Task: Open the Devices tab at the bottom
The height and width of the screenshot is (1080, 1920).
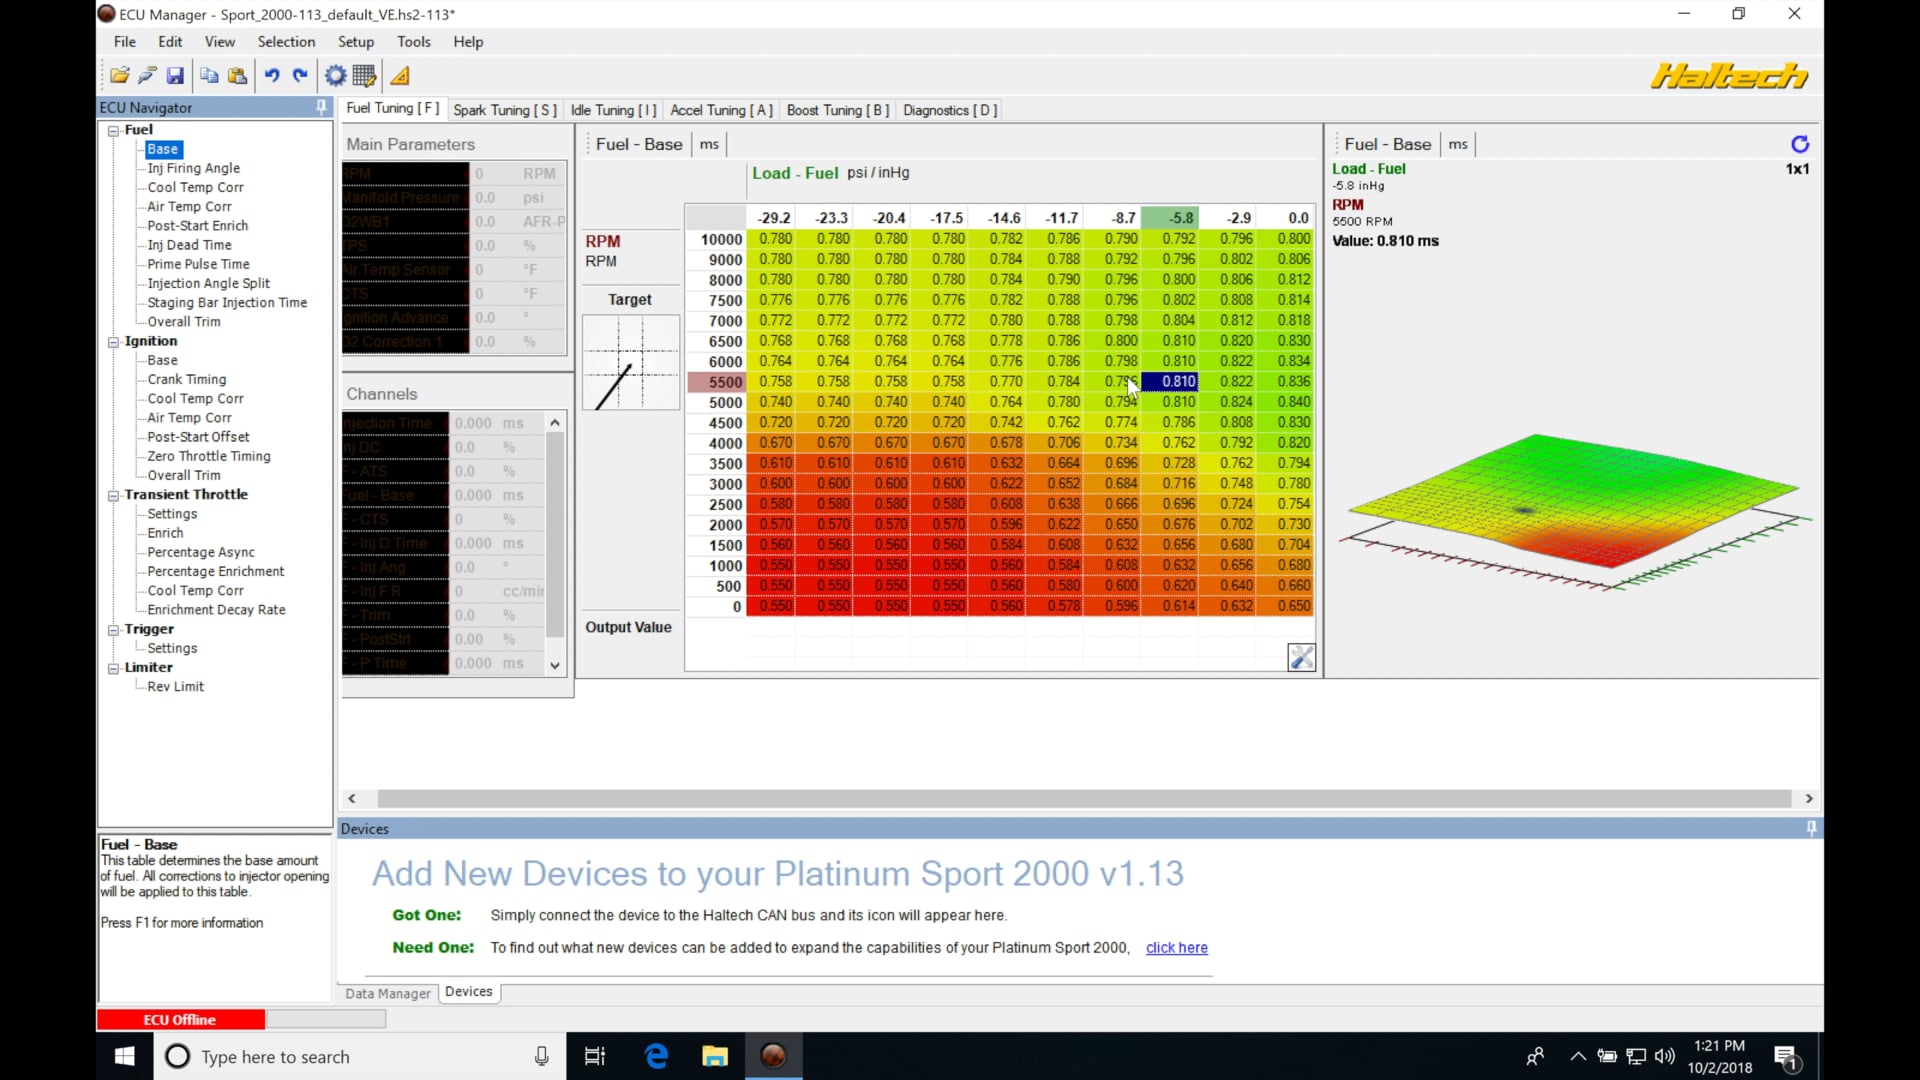Action: pyautogui.click(x=468, y=992)
